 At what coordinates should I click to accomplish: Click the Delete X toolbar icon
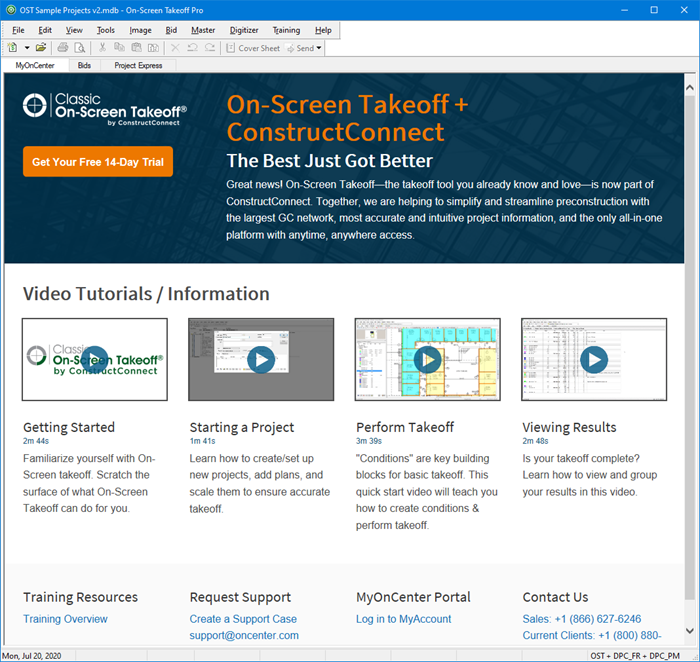pyautogui.click(x=175, y=47)
